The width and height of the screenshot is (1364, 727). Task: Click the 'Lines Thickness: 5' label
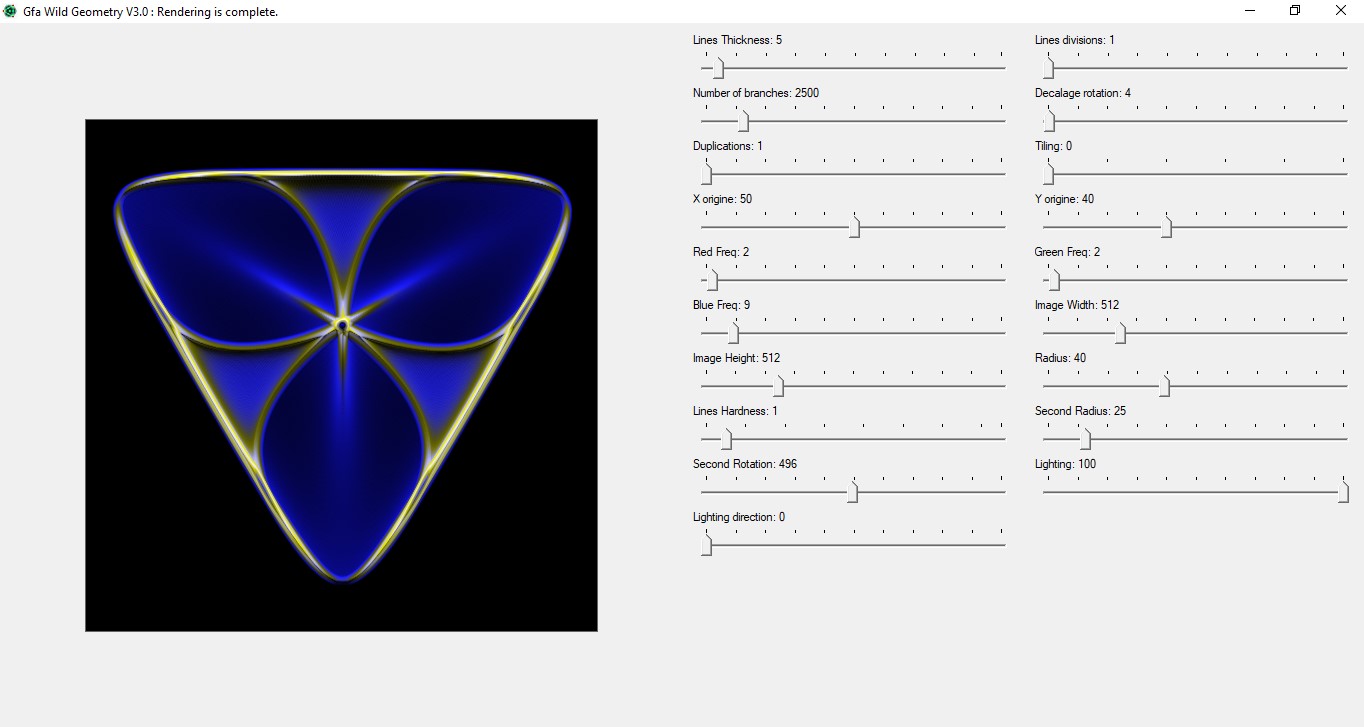tap(737, 40)
